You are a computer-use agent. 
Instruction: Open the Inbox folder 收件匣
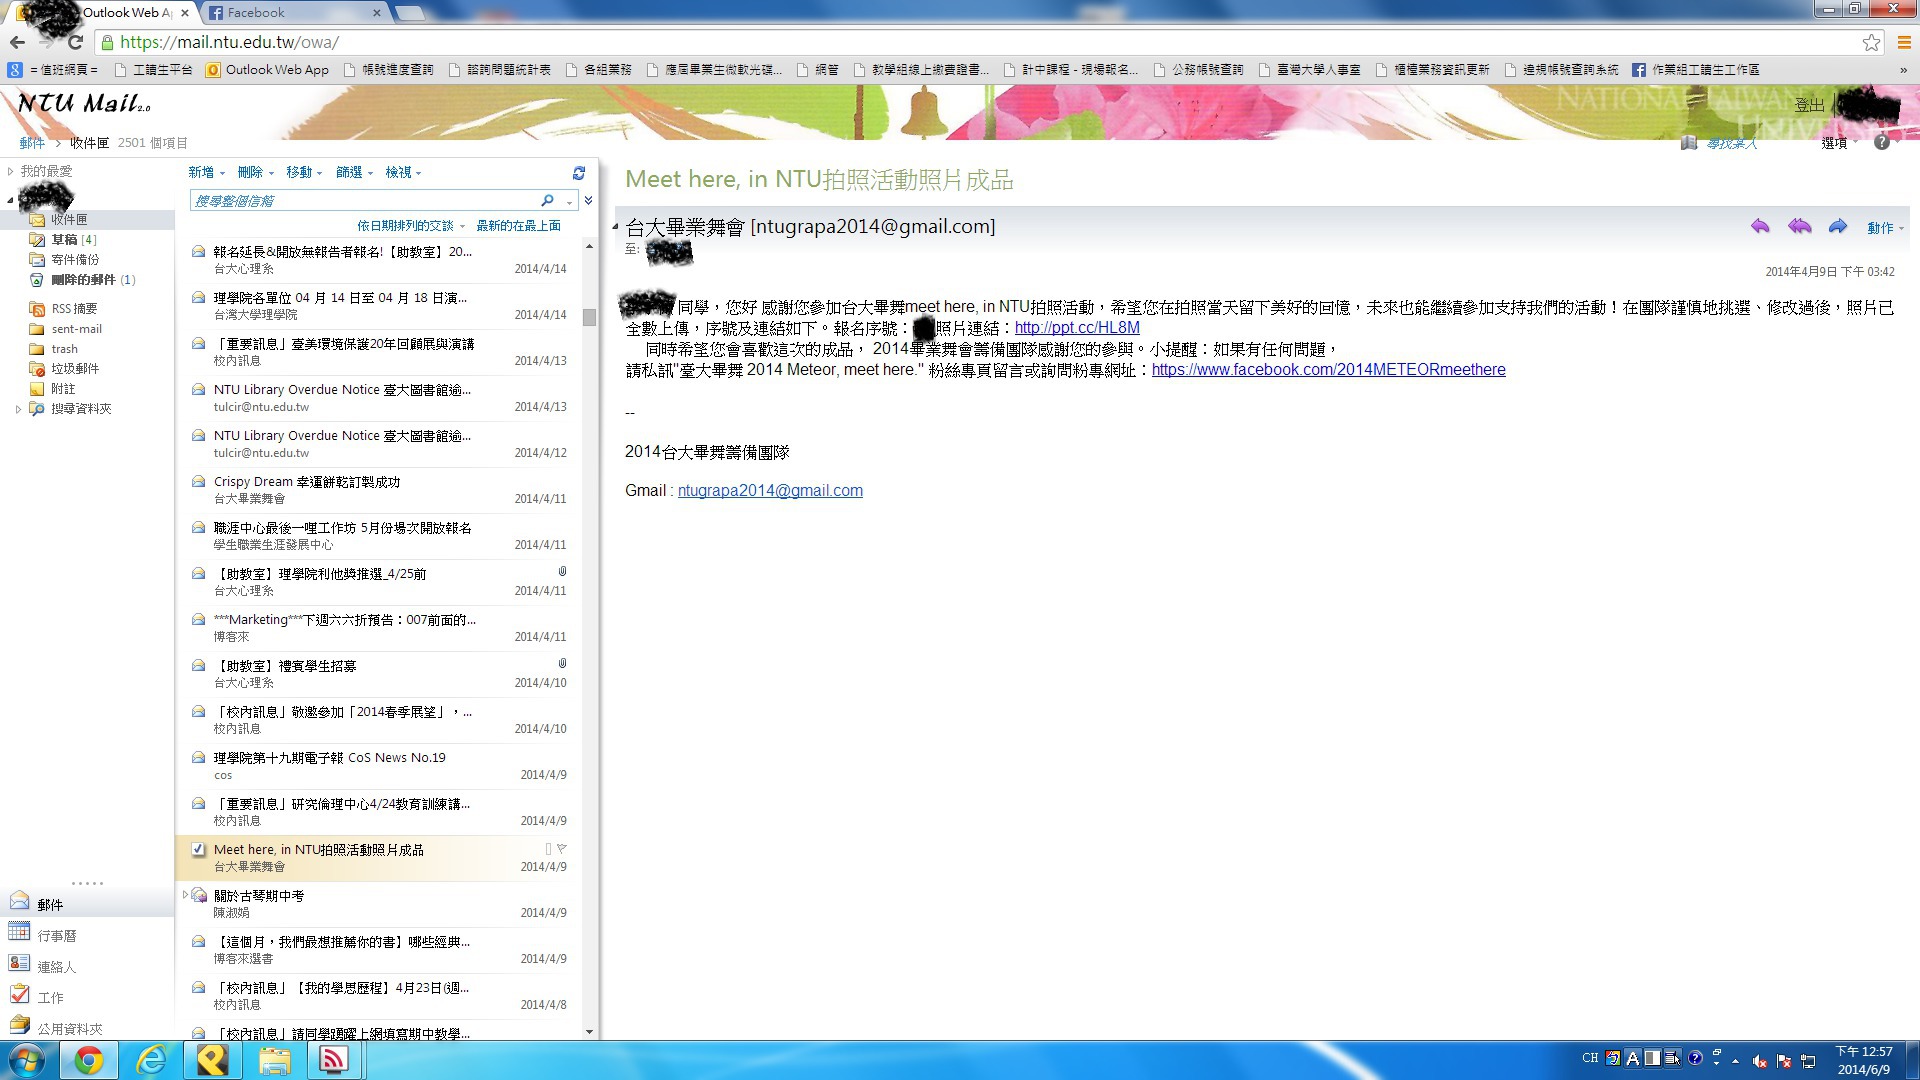click(x=69, y=219)
